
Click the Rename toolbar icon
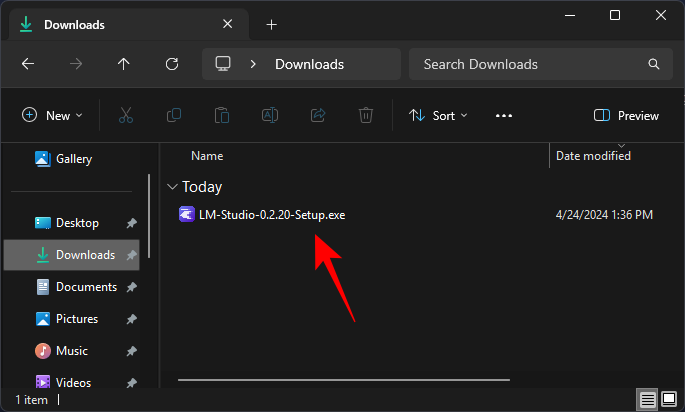click(270, 115)
